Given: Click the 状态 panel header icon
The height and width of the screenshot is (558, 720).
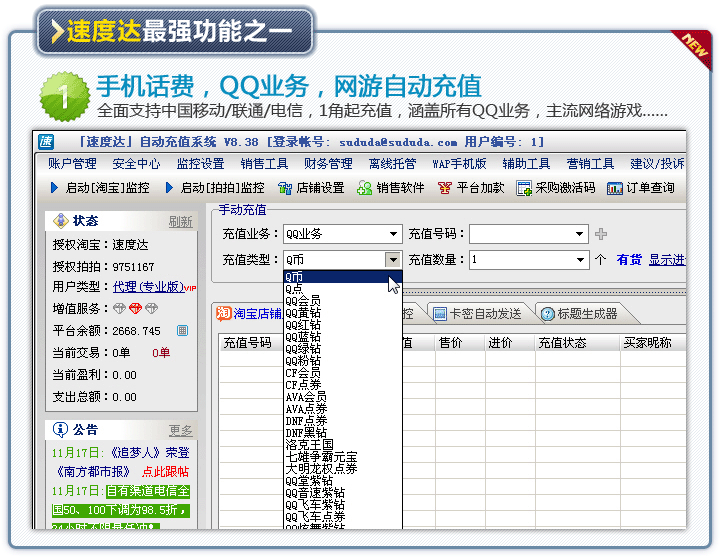Looking at the screenshot, I should pyautogui.click(x=61, y=221).
